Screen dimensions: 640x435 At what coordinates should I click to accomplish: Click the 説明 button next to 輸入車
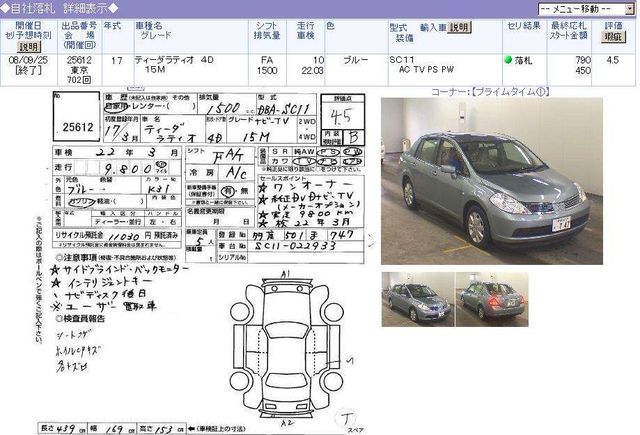(459, 27)
